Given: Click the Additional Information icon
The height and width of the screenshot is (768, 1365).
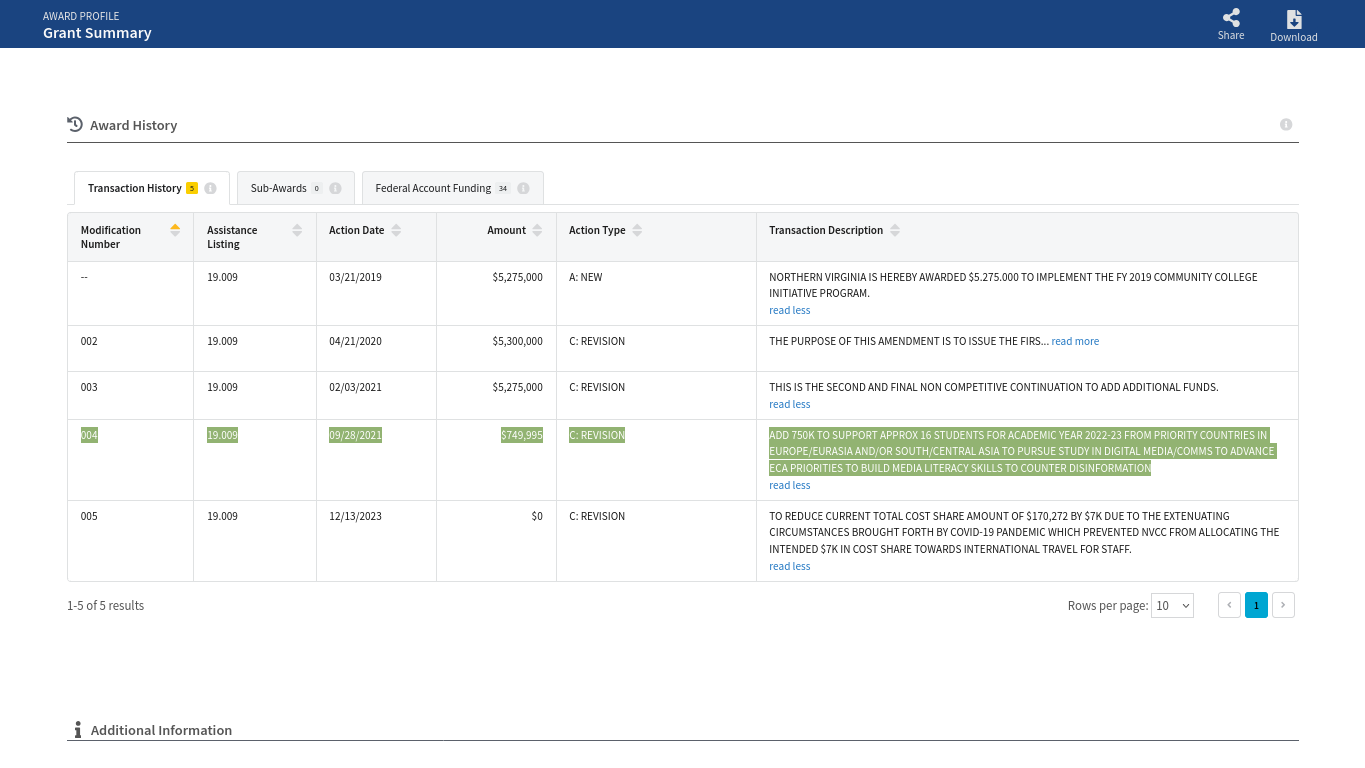Looking at the screenshot, I should tap(78, 730).
